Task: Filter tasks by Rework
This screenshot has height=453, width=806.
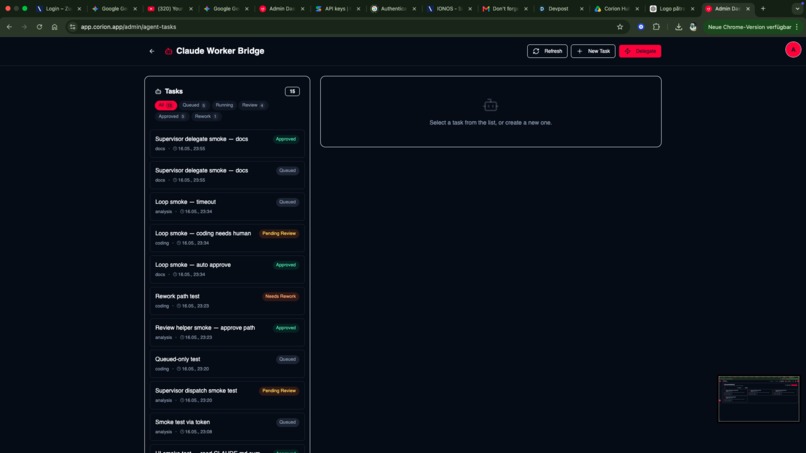Action: click(x=206, y=117)
